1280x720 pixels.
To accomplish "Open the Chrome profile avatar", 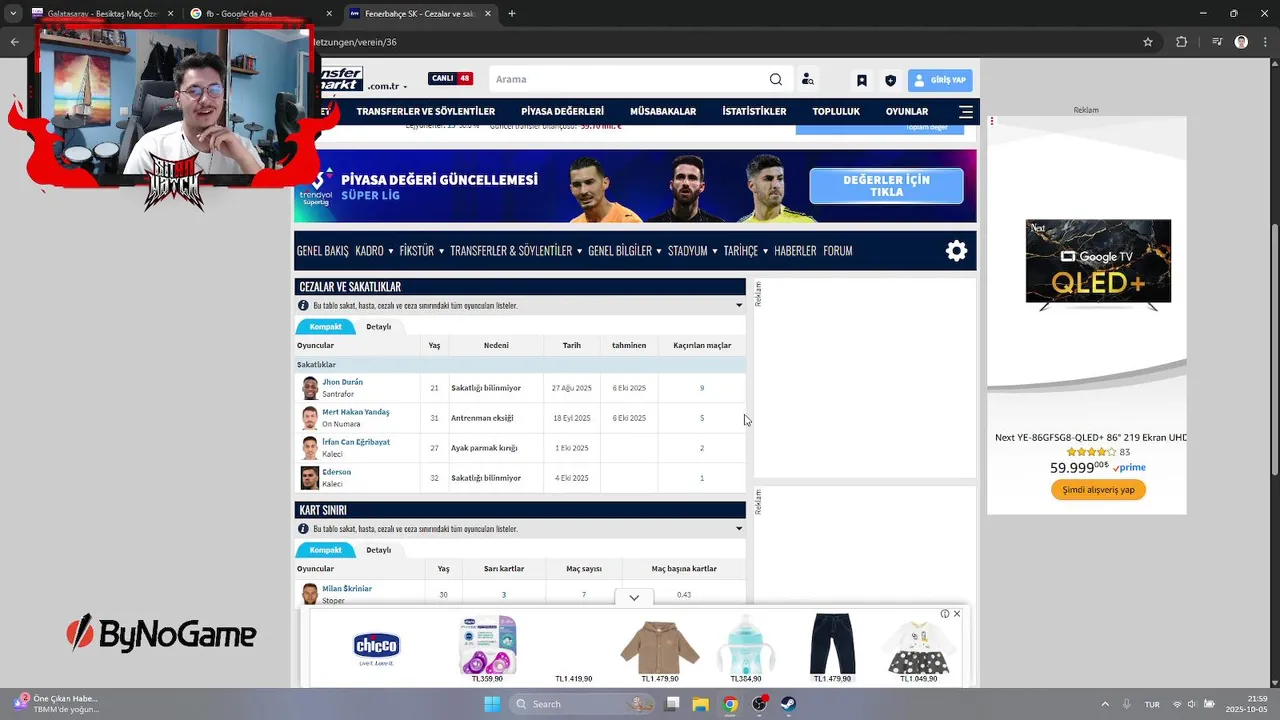I will (1241, 42).
